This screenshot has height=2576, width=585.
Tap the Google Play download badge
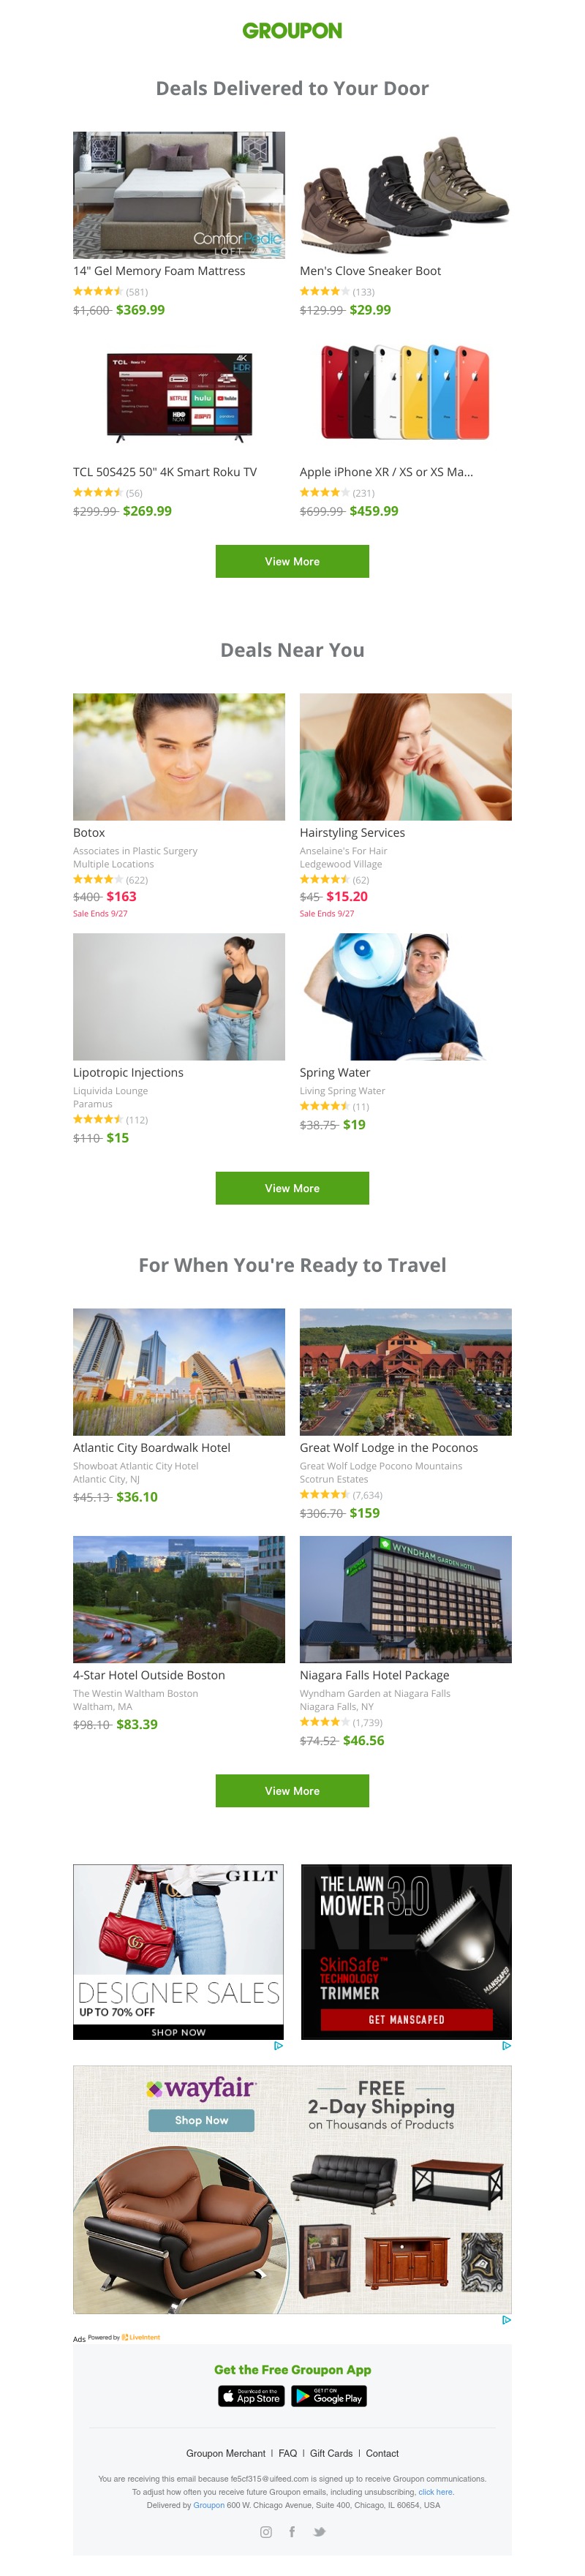pos(329,2397)
